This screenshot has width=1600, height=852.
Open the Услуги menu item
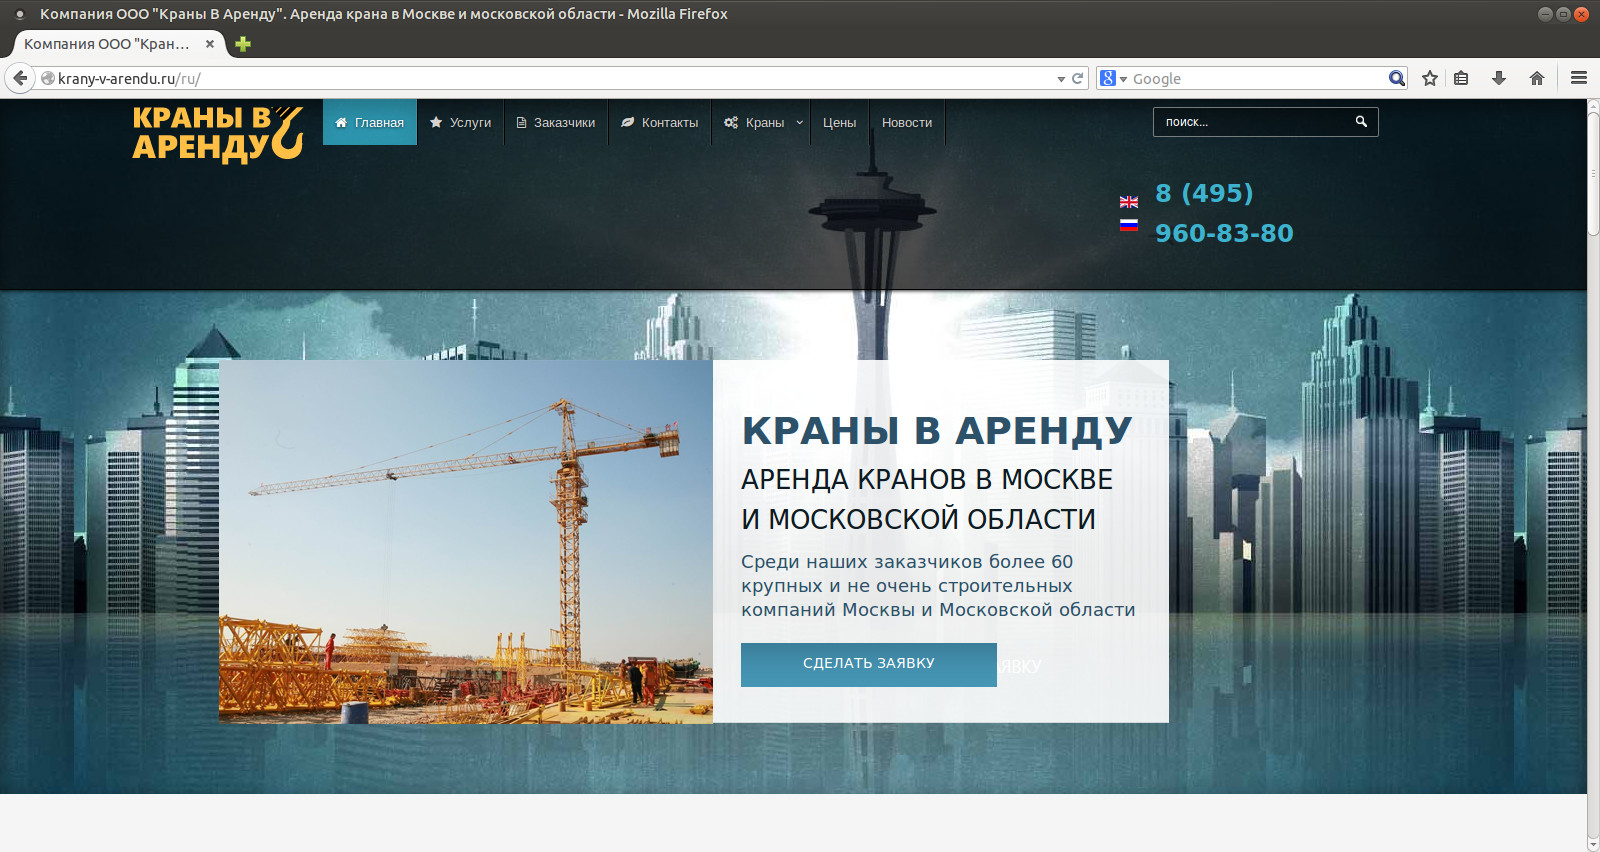[x=461, y=122]
